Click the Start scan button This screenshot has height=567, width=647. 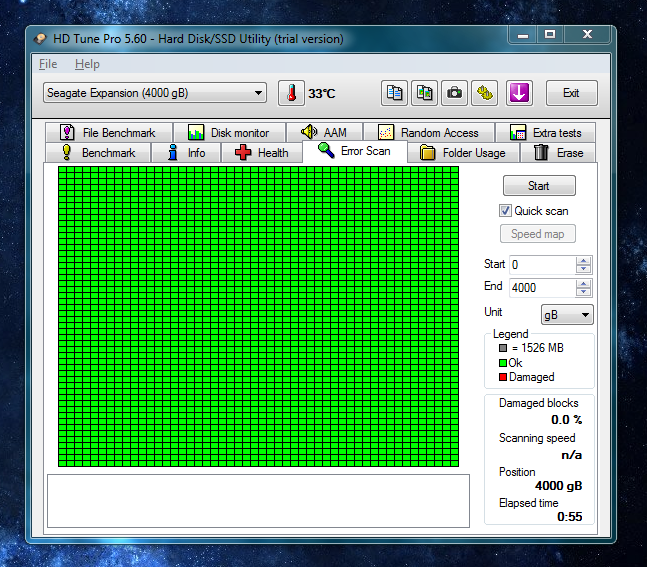tap(539, 186)
